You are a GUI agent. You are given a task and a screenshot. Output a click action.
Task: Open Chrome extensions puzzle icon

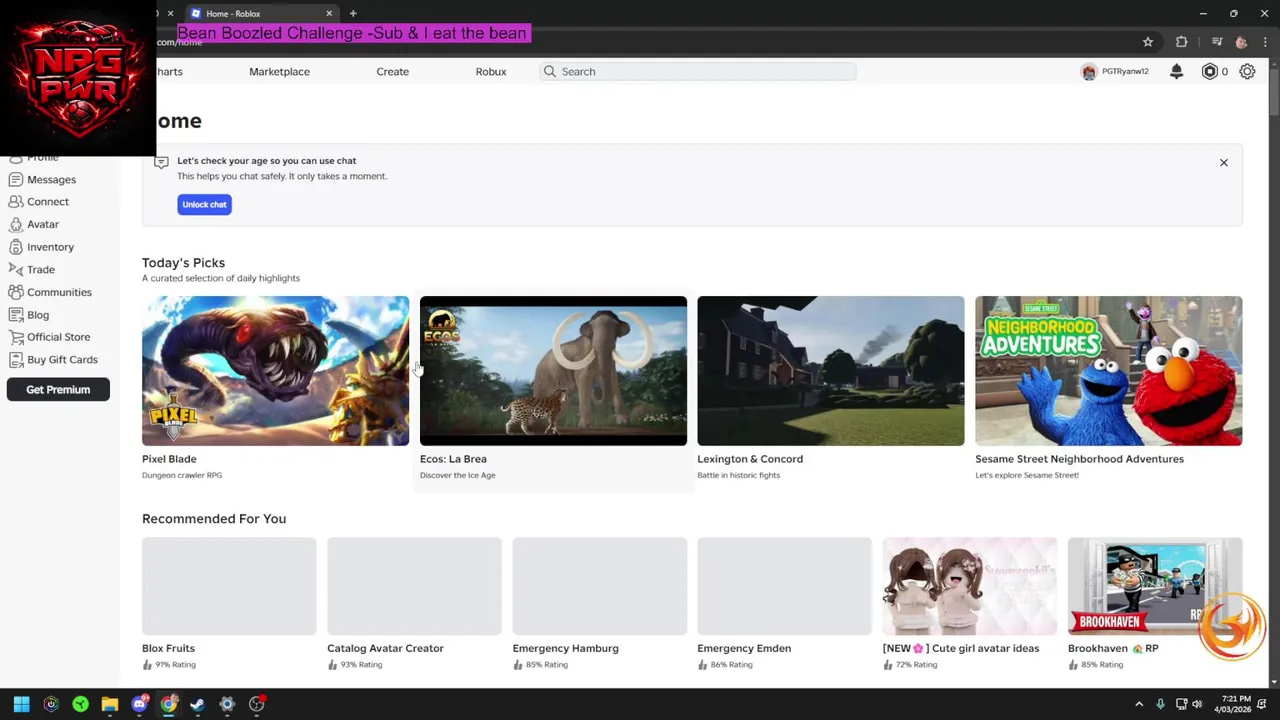coord(1182,42)
